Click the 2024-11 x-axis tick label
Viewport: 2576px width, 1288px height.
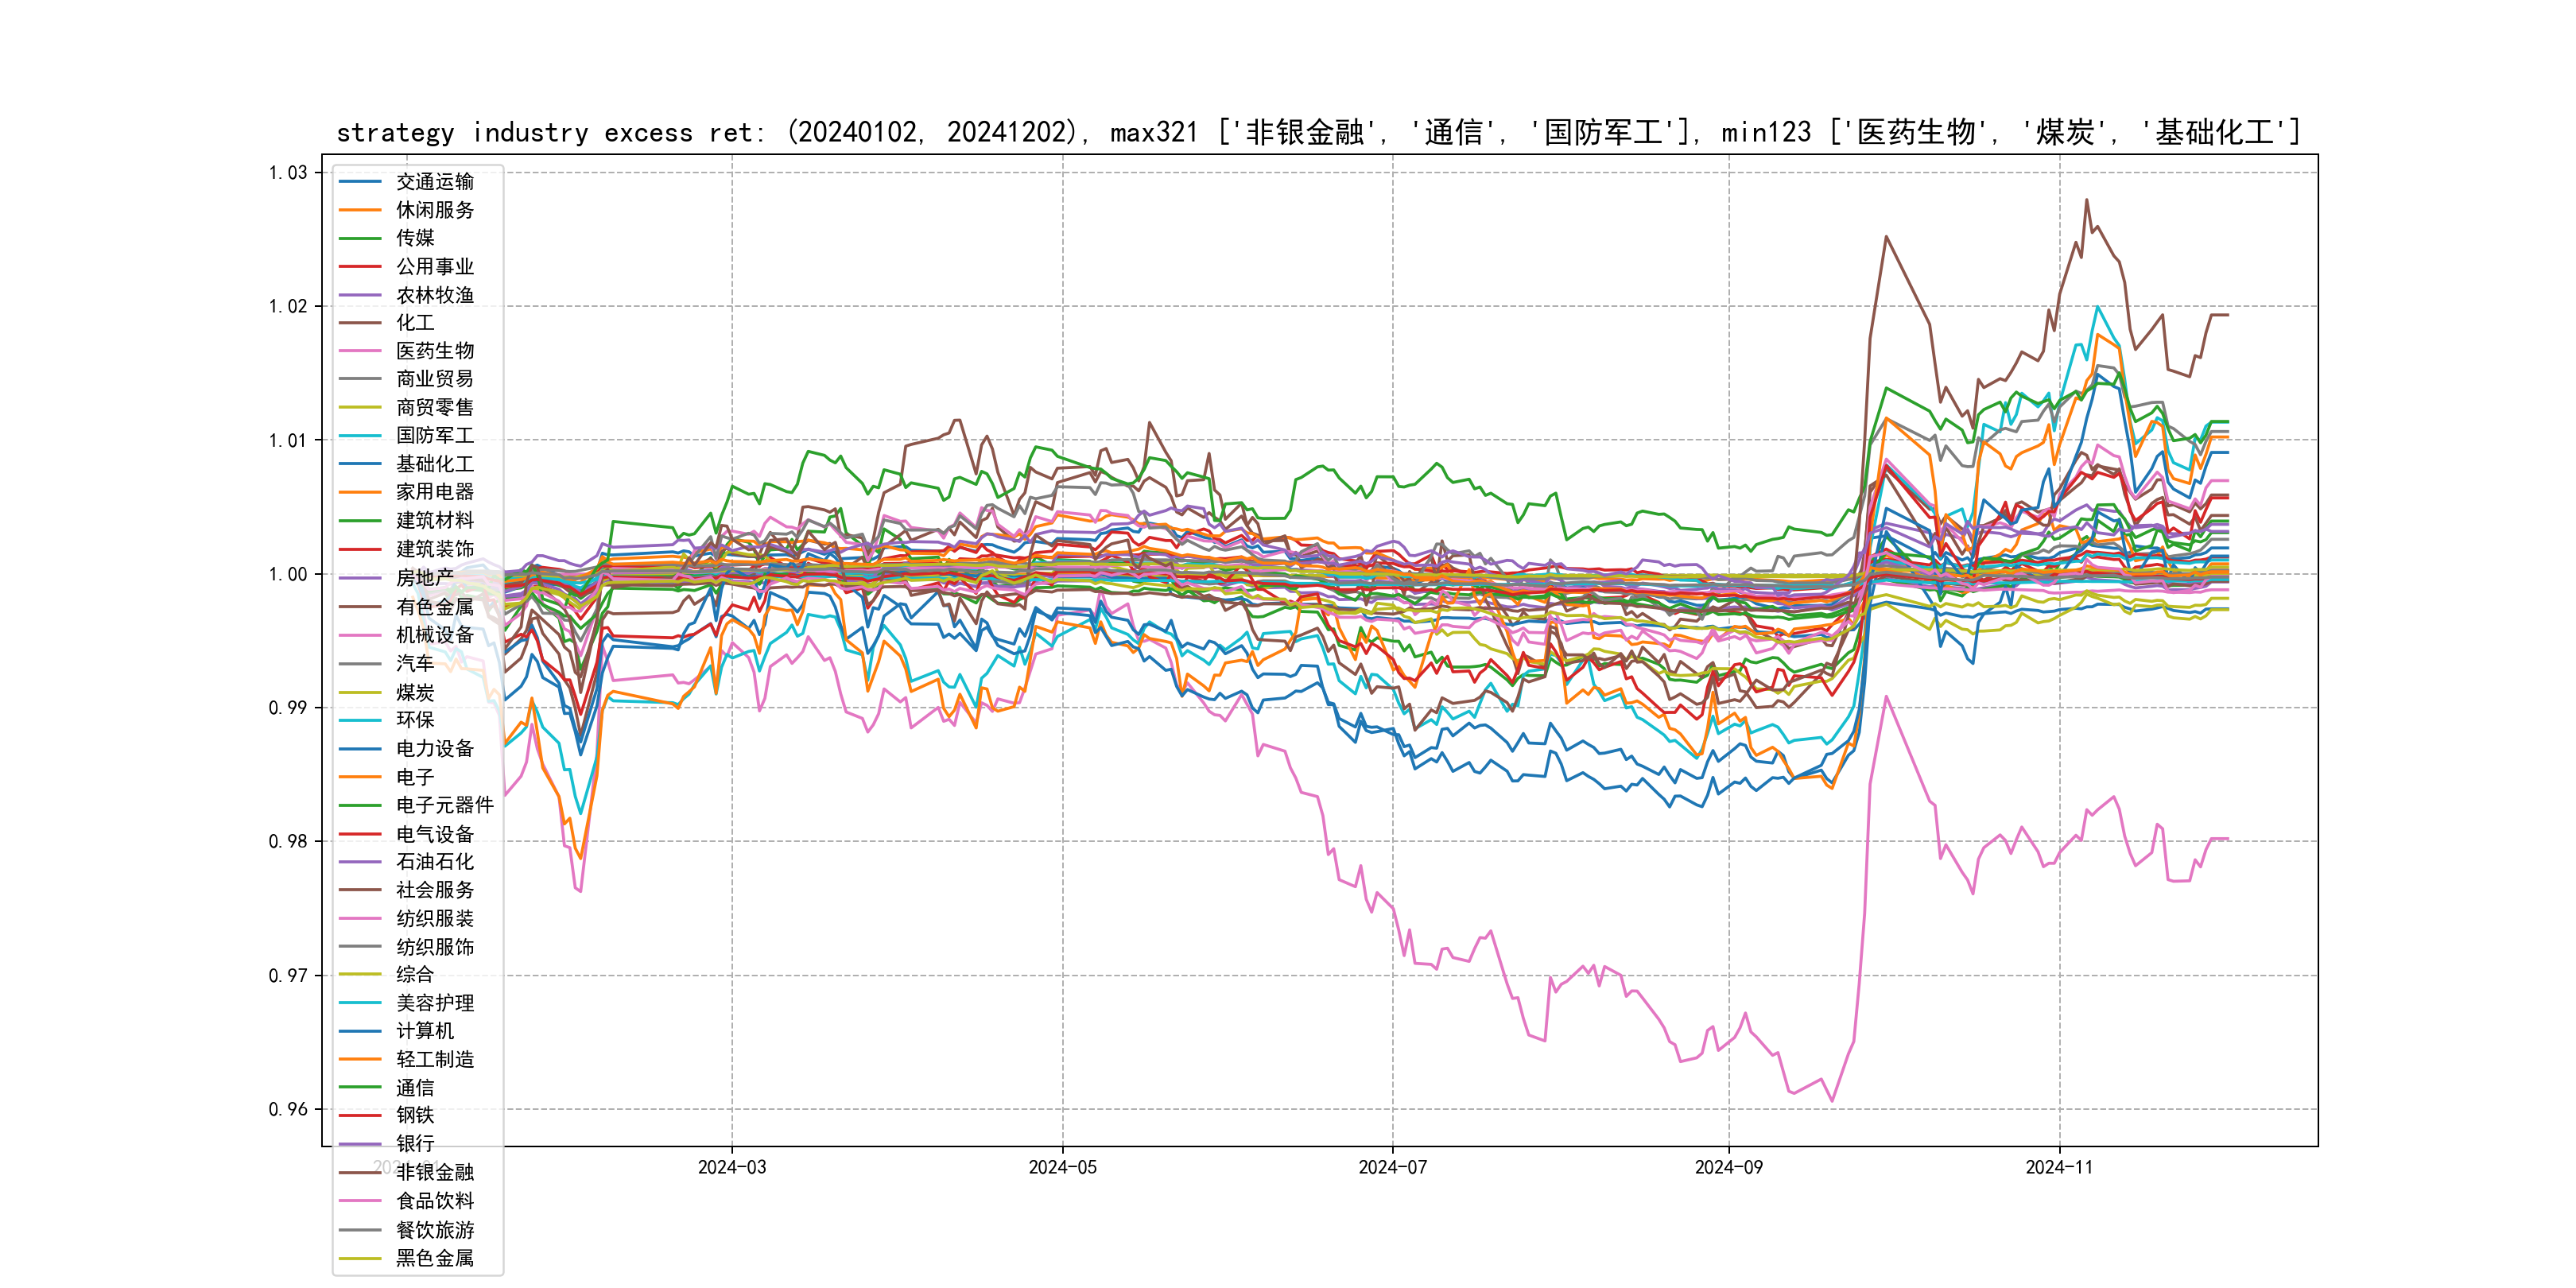[x=2059, y=1167]
